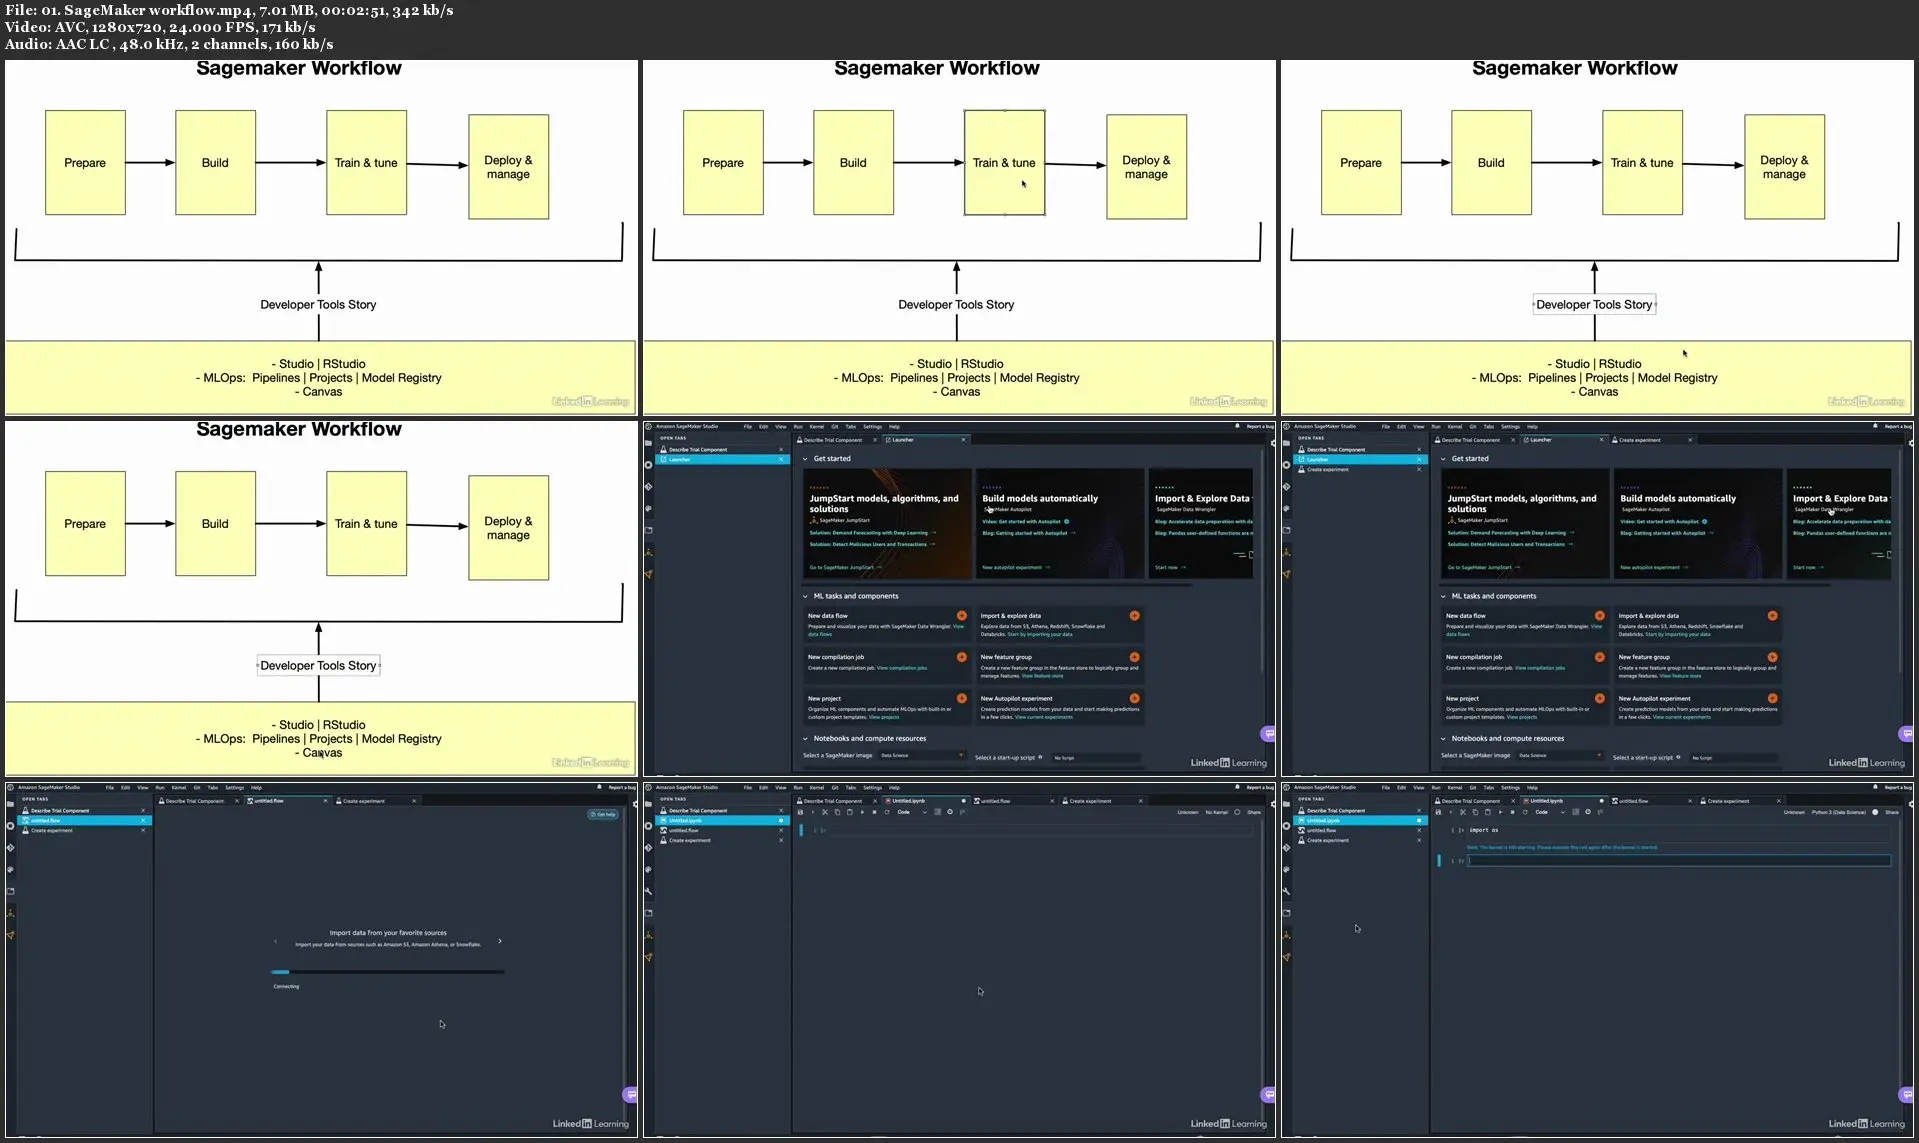This screenshot has height=1143, width=1919.
Task: Open notification bell in two-tab Launcher frame
Action: [1237, 426]
